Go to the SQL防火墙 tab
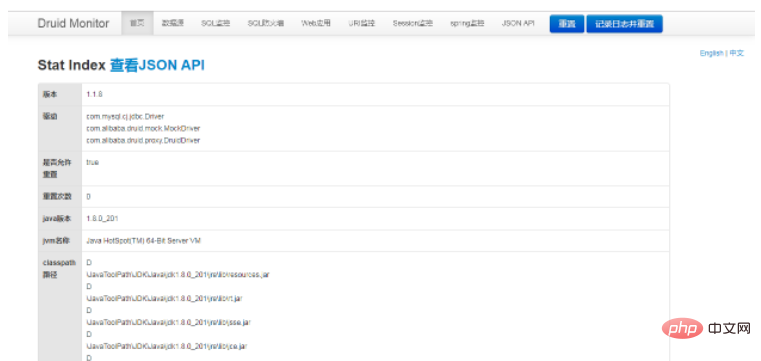The image size is (761, 361). 266,23
